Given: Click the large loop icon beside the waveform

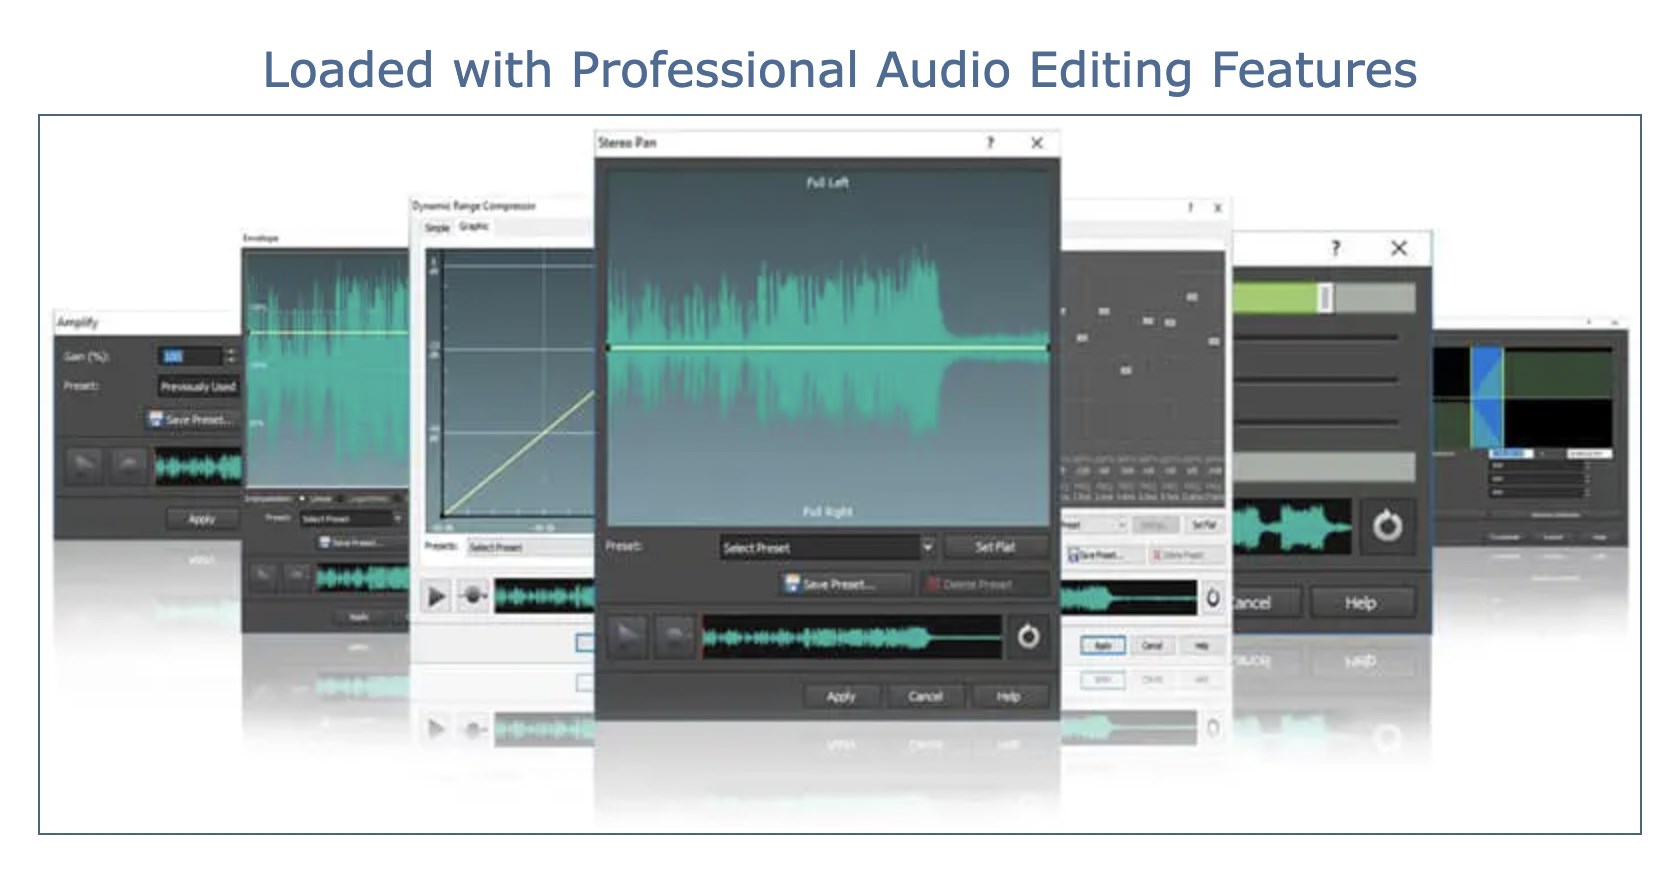Looking at the screenshot, I should click(x=1386, y=526).
